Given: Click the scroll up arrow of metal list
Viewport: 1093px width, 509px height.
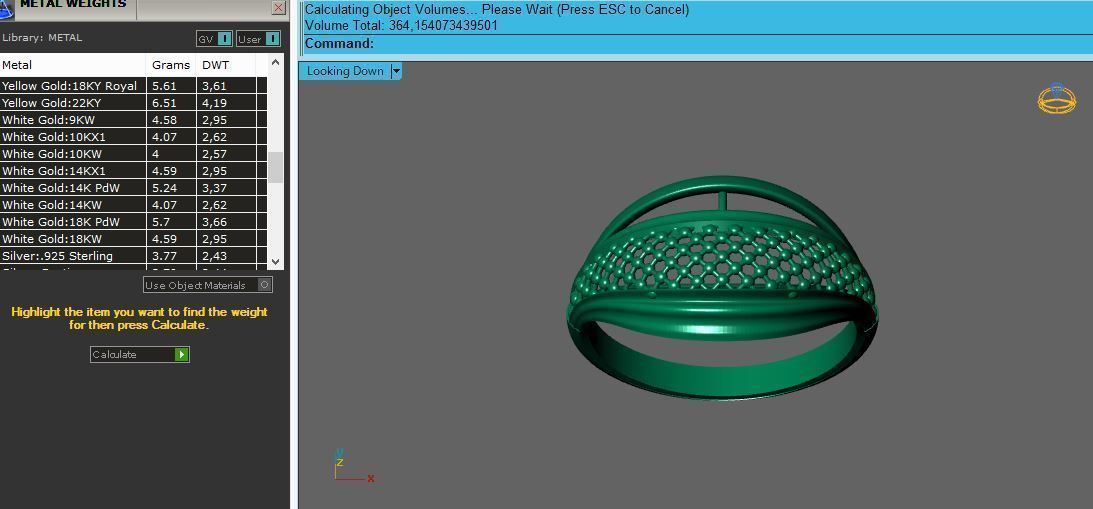Looking at the screenshot, I should (275, 62).
